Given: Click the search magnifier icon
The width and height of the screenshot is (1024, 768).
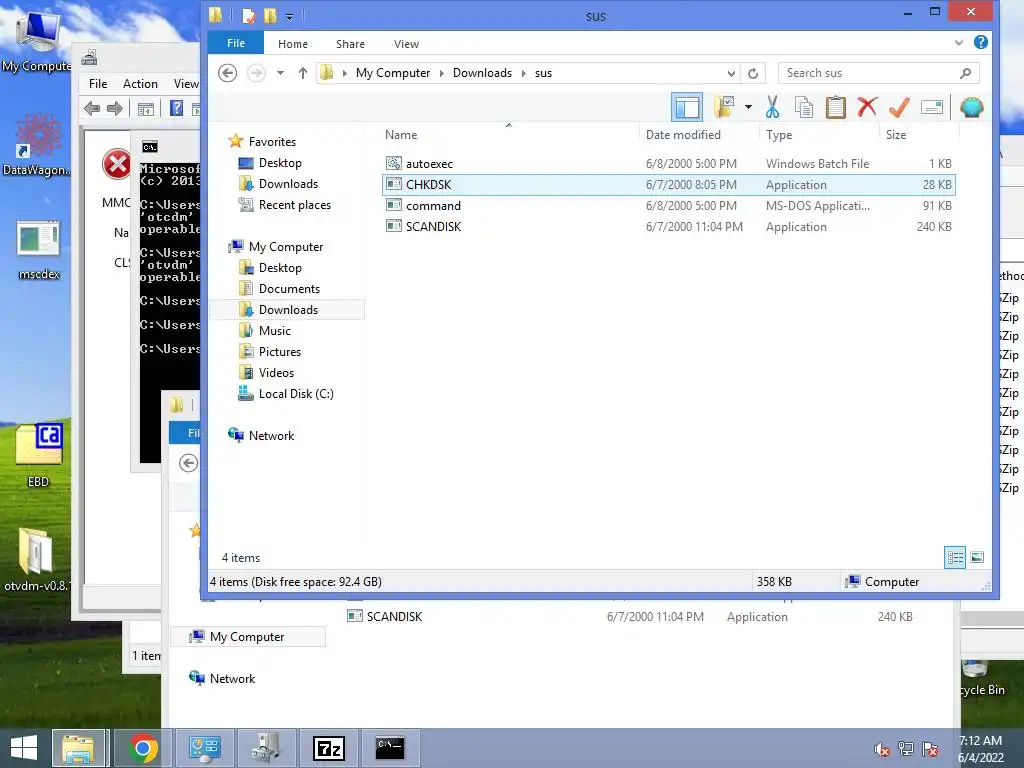Looking at the screenshot, I should 966,73.
